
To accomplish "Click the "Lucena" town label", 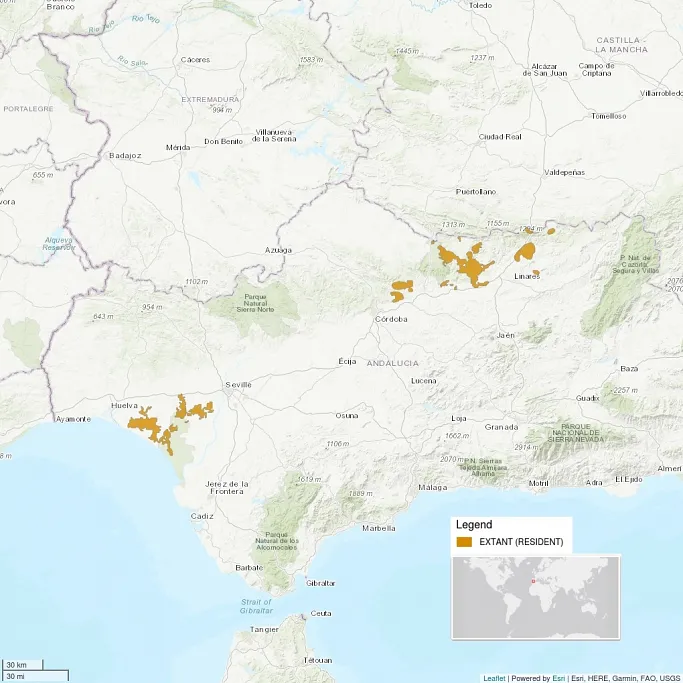I will [x=423, y=381].
